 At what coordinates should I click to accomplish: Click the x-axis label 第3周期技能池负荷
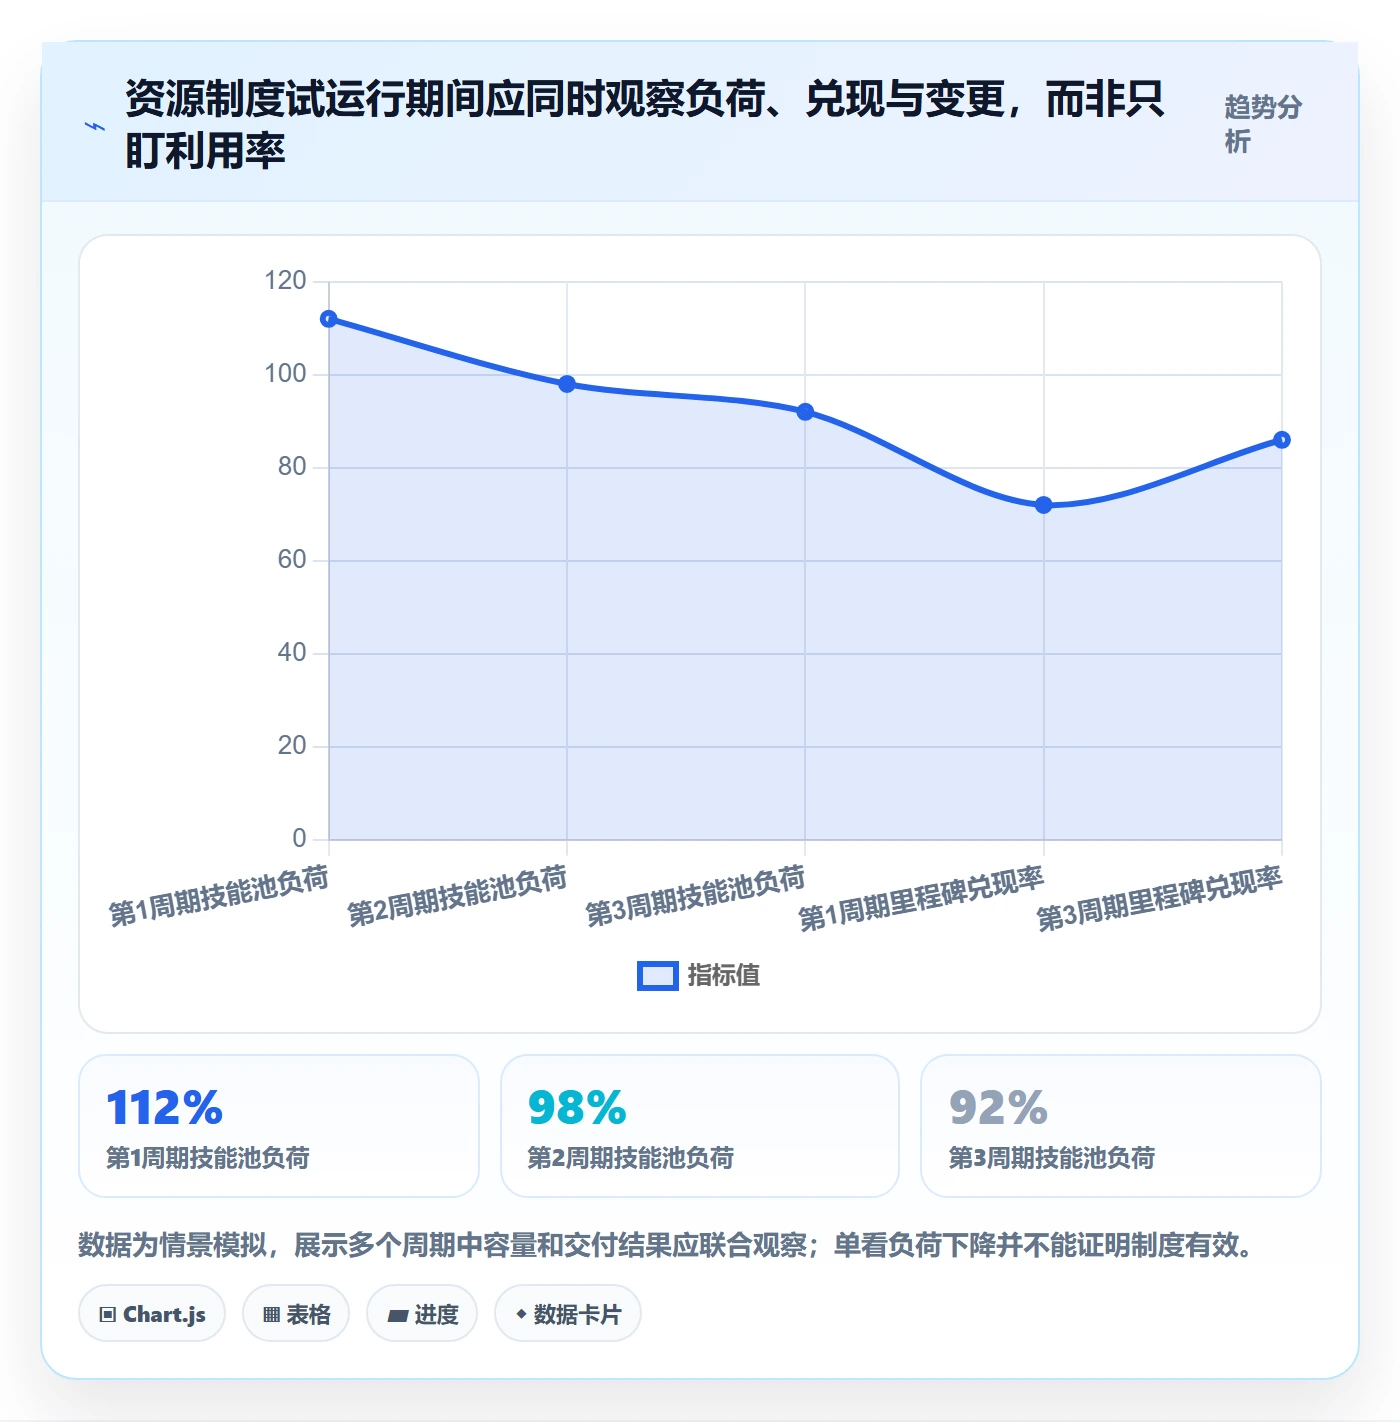[x=695, y=896]
